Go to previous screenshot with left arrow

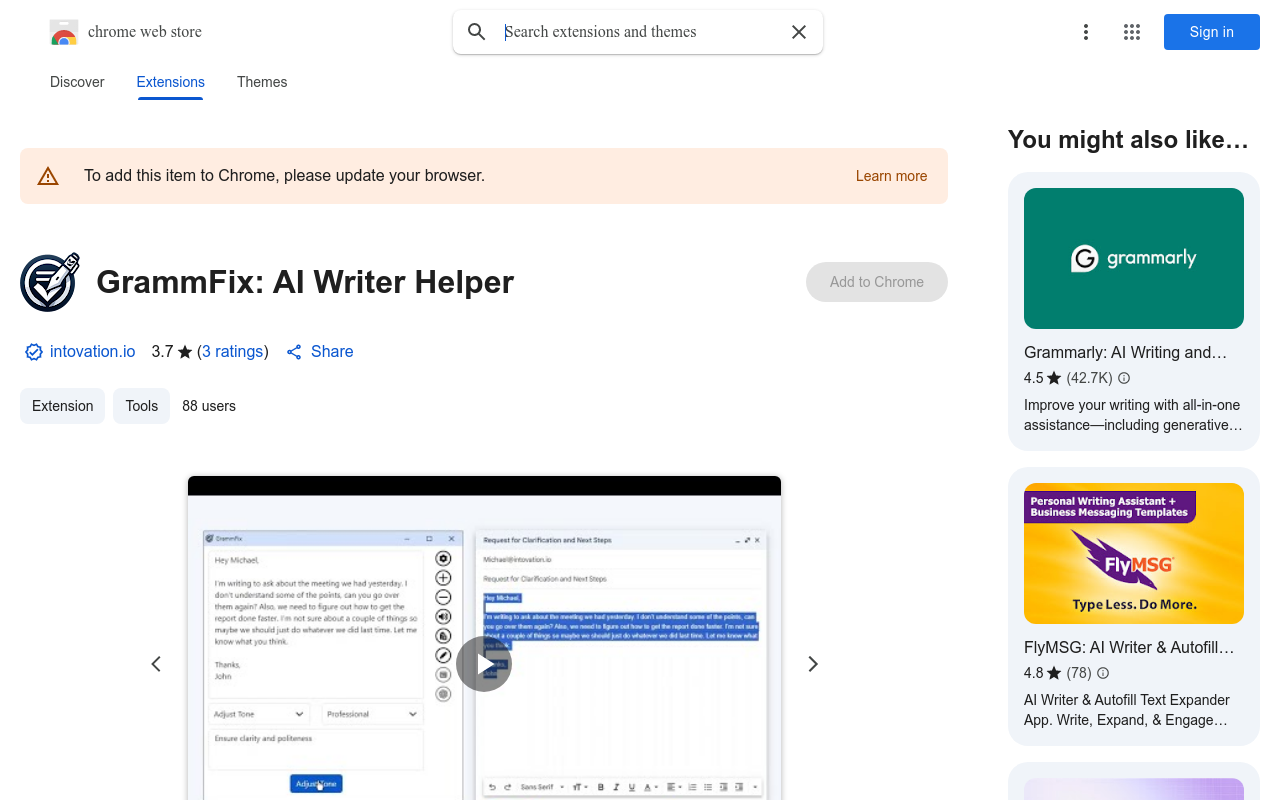[x=156, y=664]
